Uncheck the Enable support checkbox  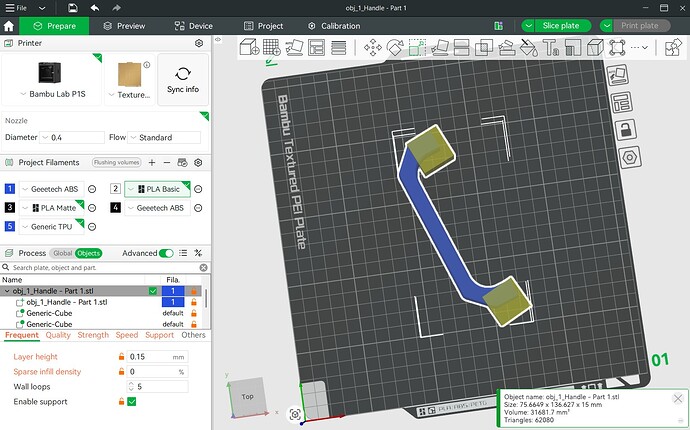coord(132,401)
